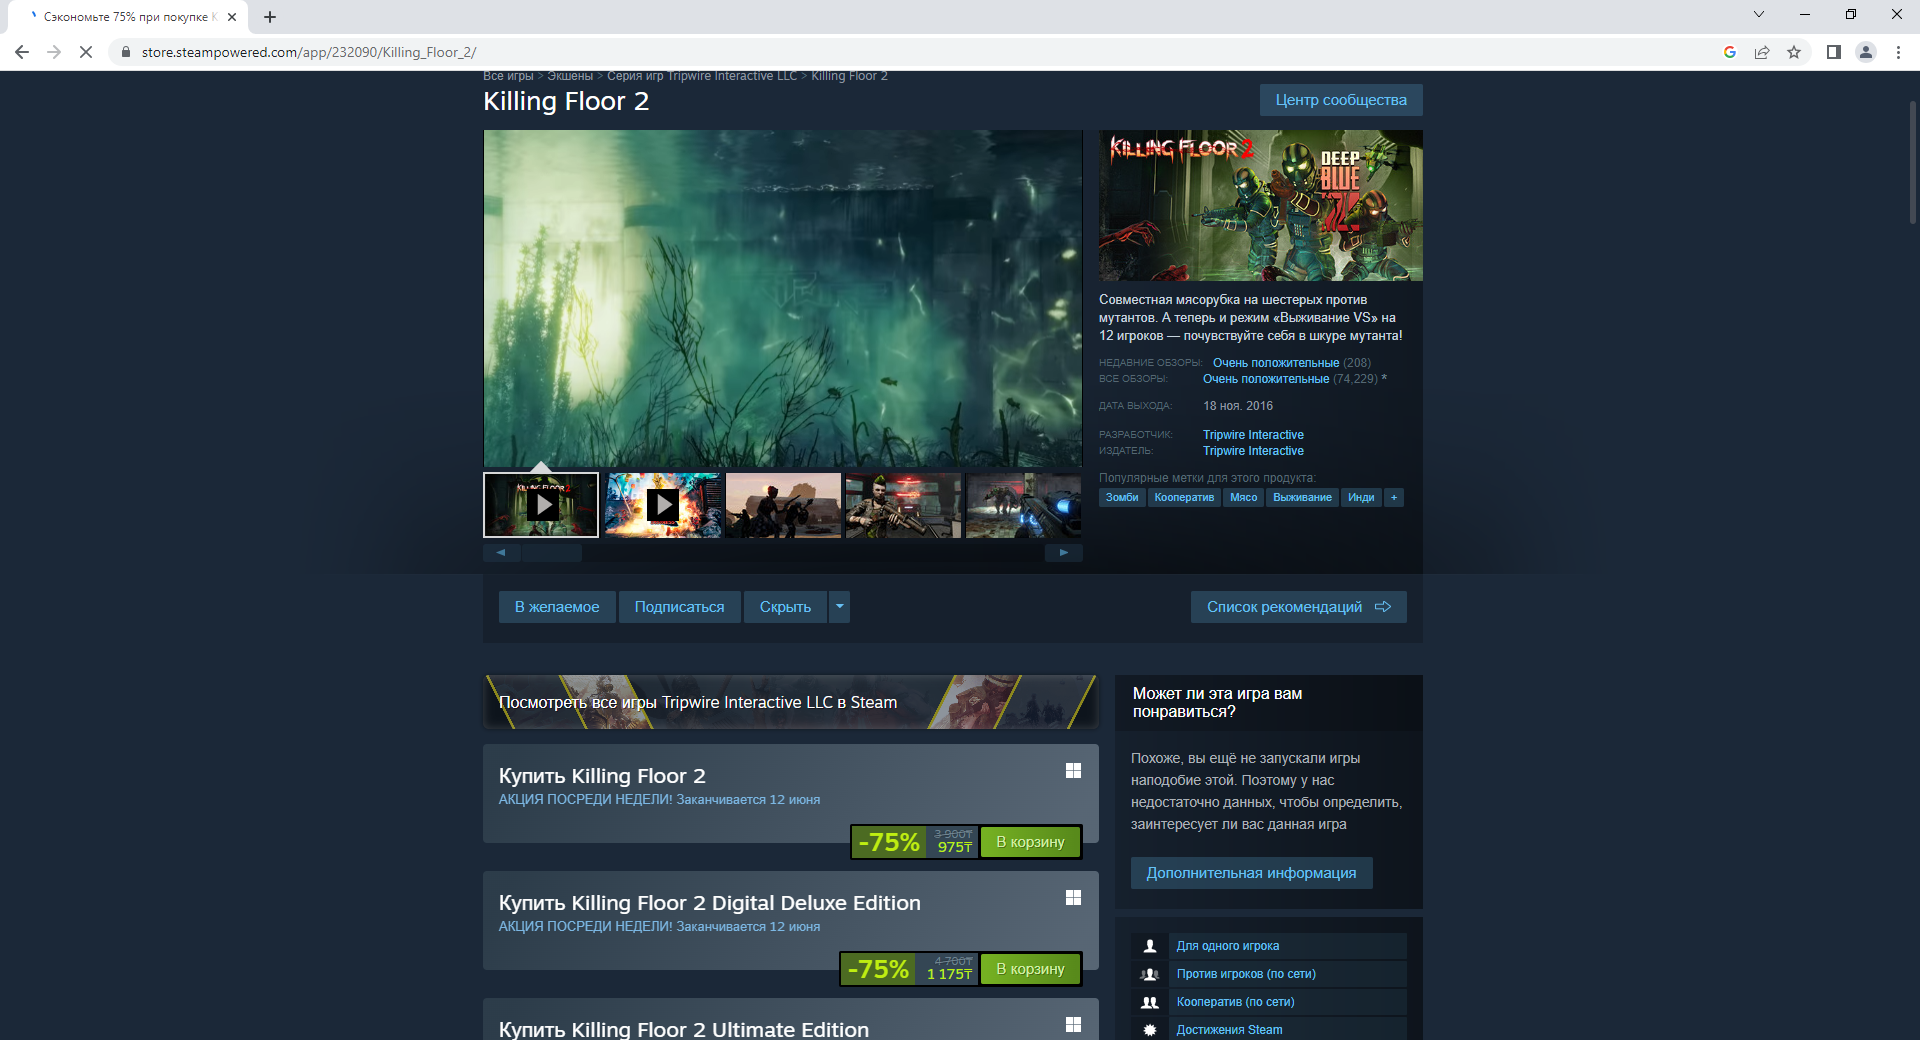Click Windows icon on Ultimate Edition
Image resolution: width=1920 pixels, height=1040 pixels.
click(x=1073, y=1025)
